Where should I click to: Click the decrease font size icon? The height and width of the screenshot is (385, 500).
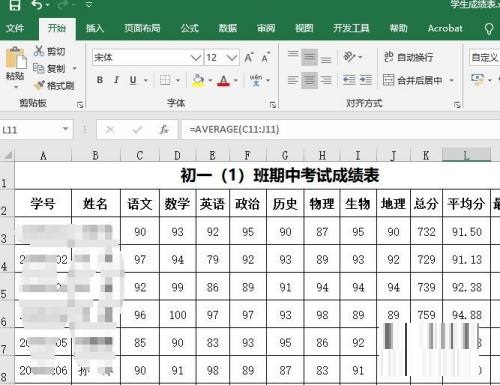tap(266, 58)
